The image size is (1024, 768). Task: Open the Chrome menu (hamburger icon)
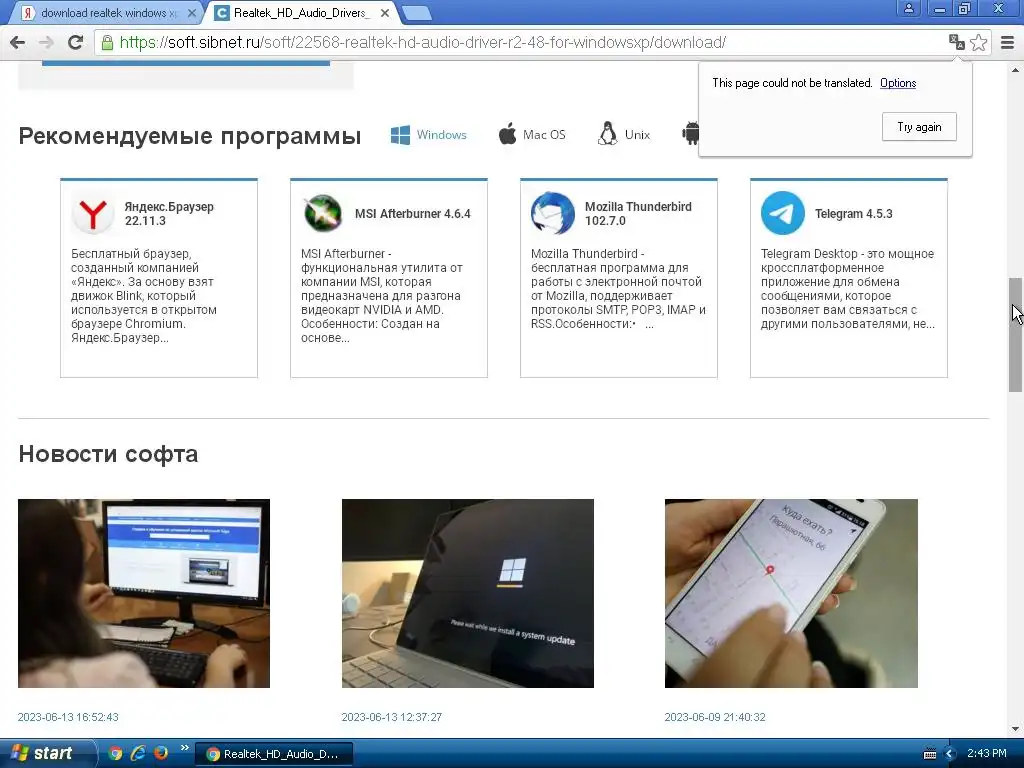tap(1007, 42)
